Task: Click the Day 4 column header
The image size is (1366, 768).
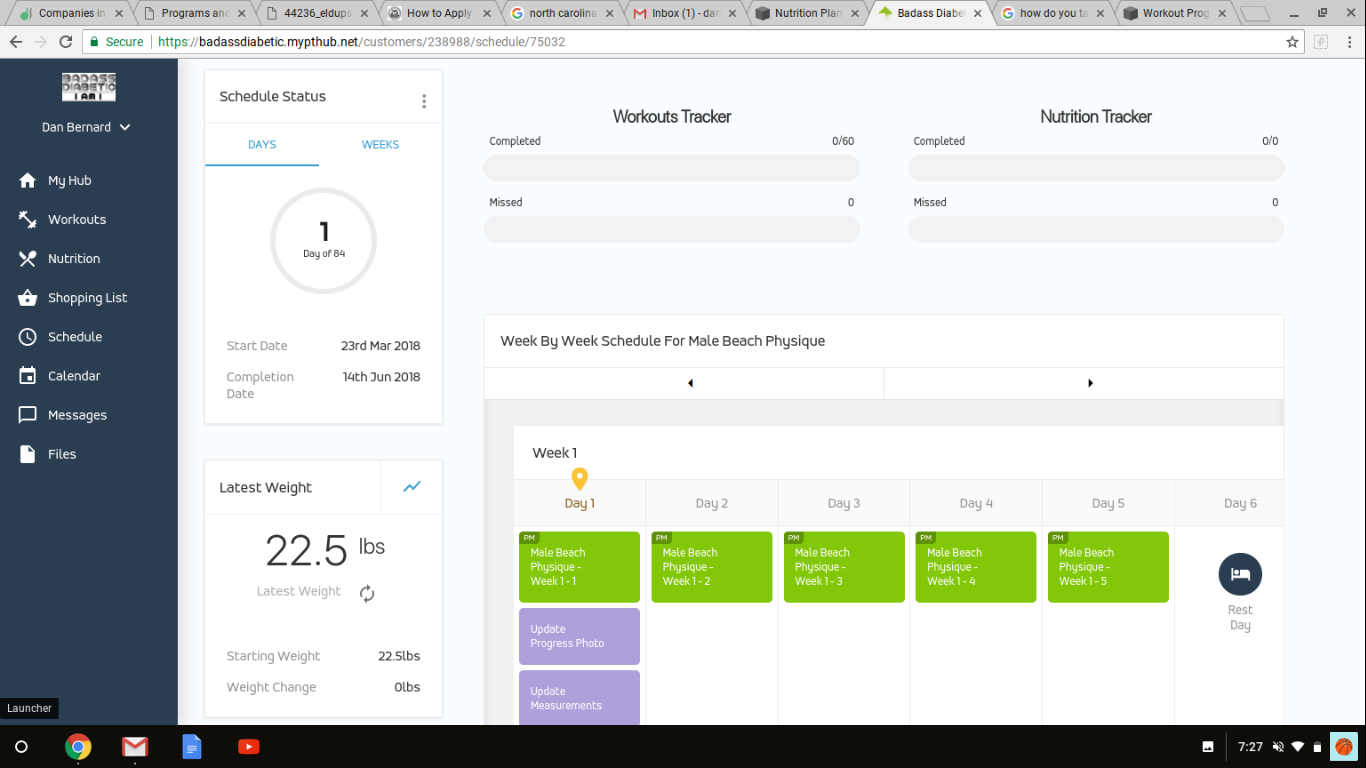Action: point(976,503)
